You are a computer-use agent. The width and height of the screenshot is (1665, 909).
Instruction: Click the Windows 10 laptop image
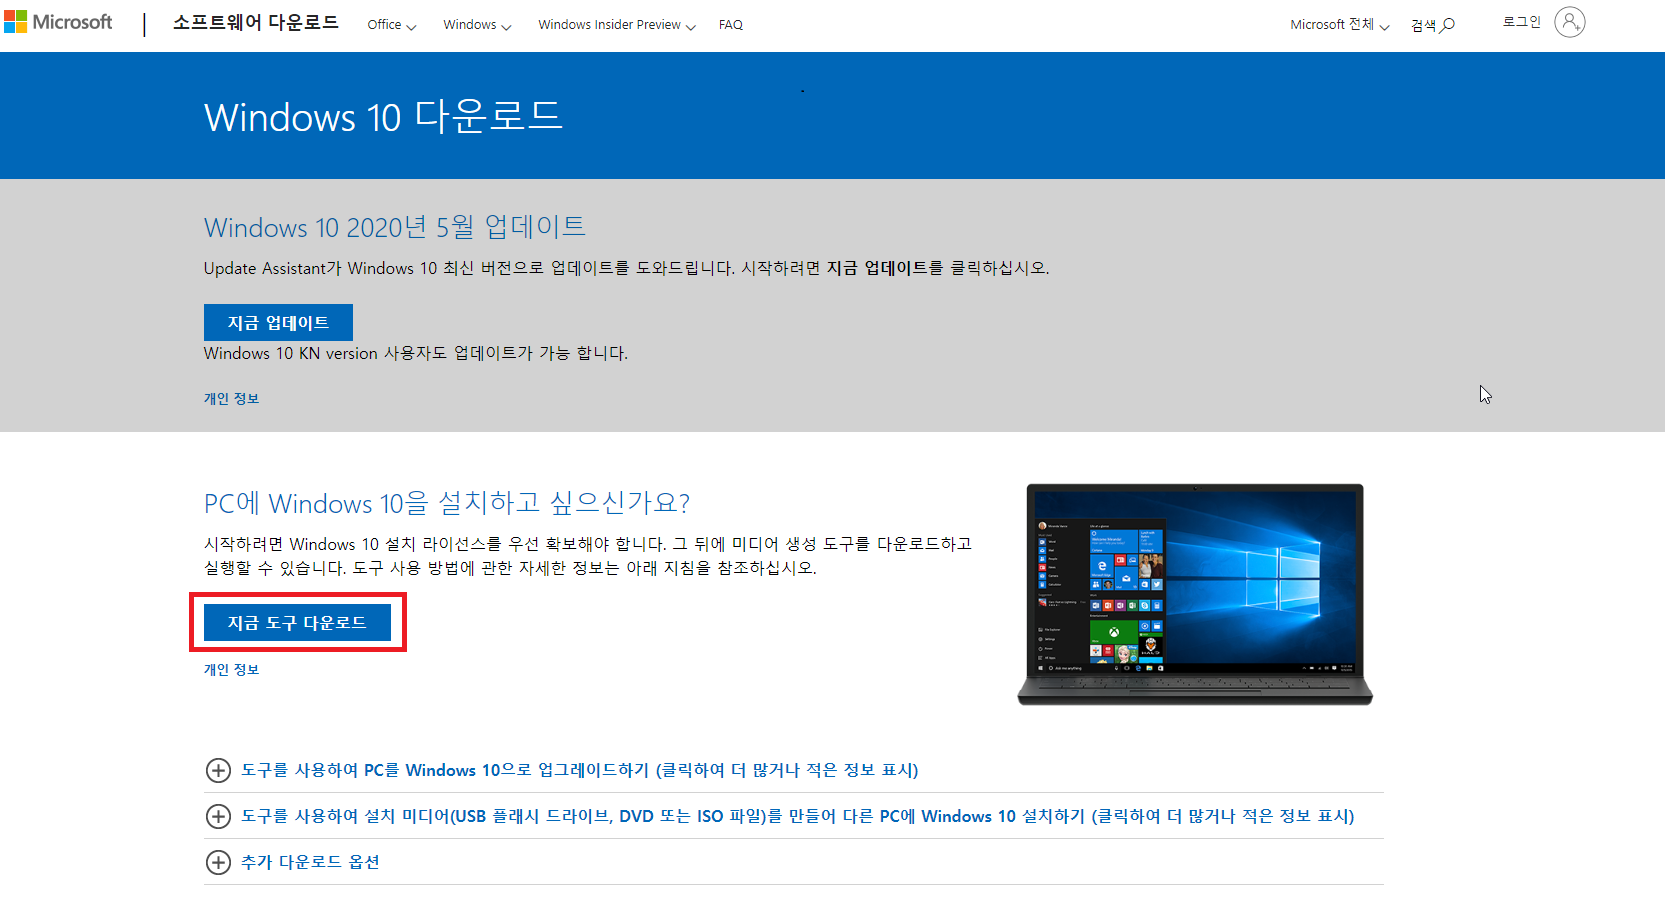tap(1195, 595)
